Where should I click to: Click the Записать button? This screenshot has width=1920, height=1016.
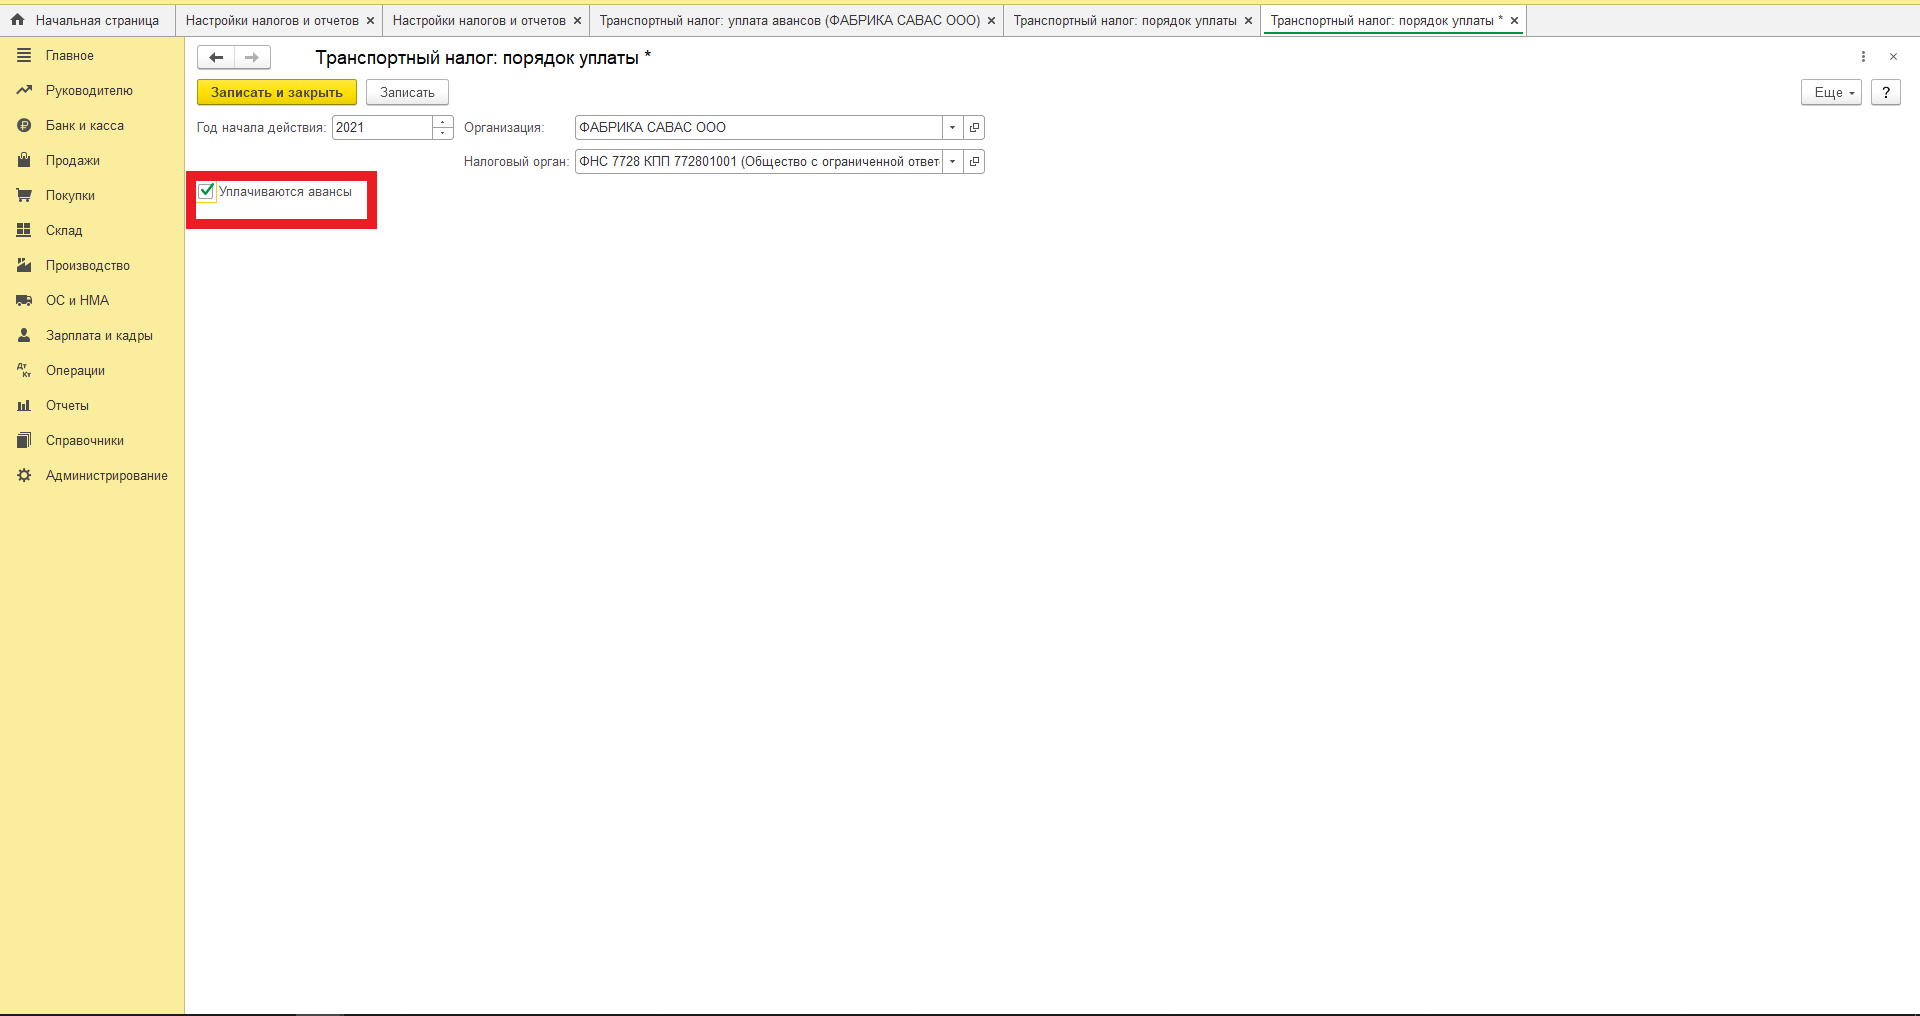(x=407, y=93)
